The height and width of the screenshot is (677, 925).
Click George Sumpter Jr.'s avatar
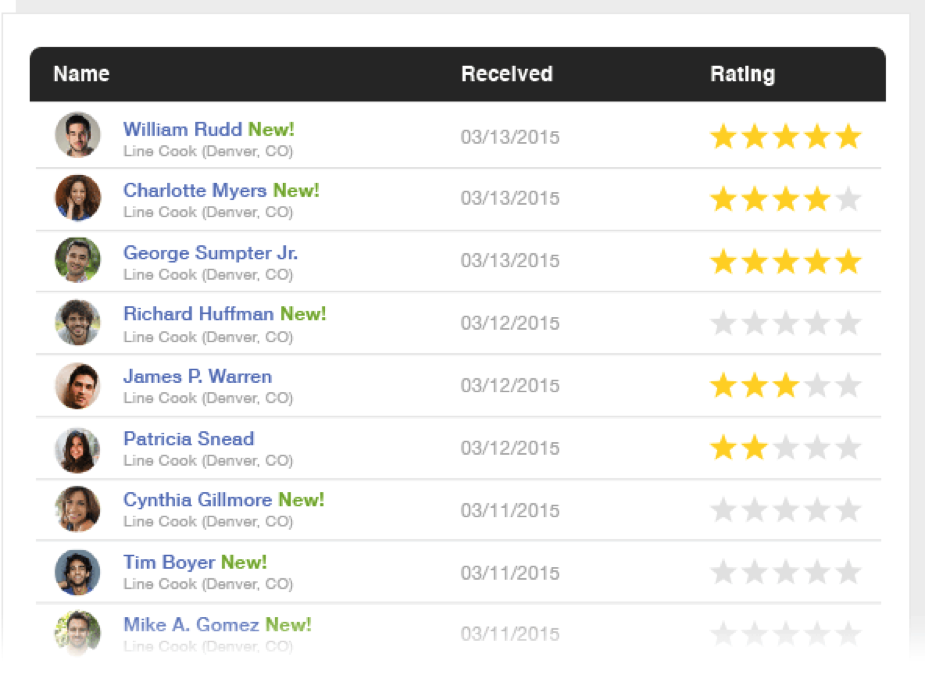pyautogui.click(x=77, y=259)
